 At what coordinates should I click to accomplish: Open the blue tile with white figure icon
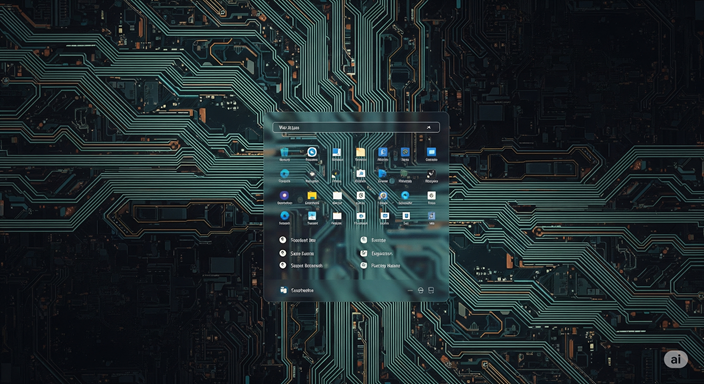[x=383, y=152]
